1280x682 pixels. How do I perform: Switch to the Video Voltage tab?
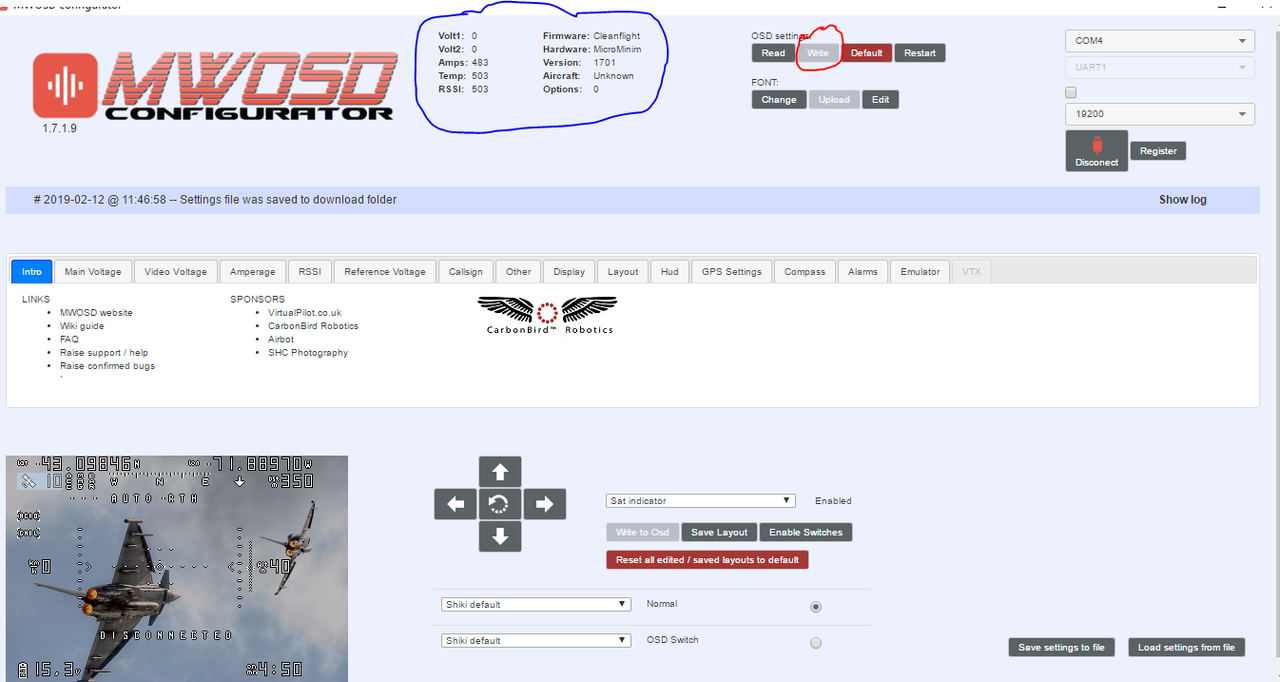[175, 271]
